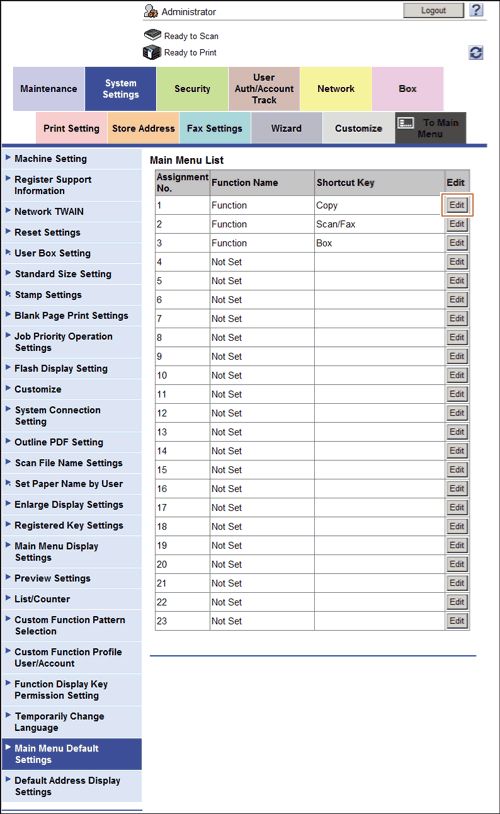
Task: Log out with the Logout button
Action: coord(433,10)
